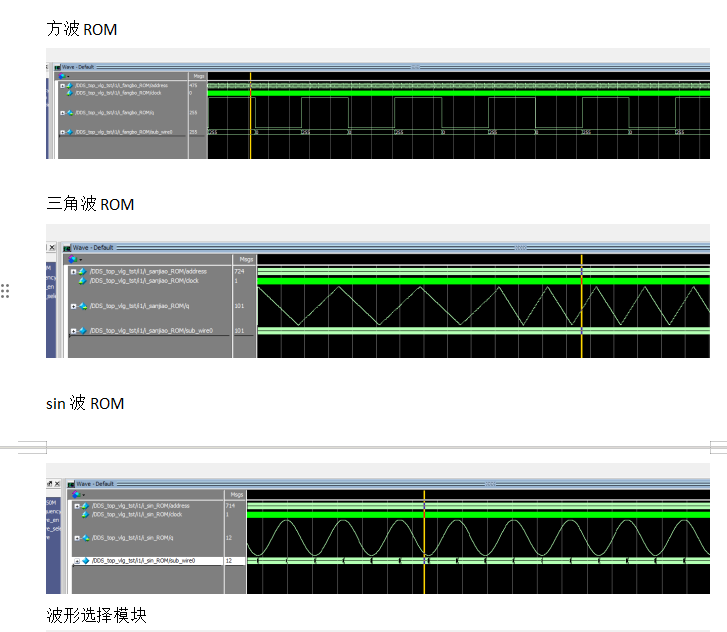This screenshot has height=632, width=727.
Task: Open signal format icon in square wave panel
Action: [x=61, y=76]
